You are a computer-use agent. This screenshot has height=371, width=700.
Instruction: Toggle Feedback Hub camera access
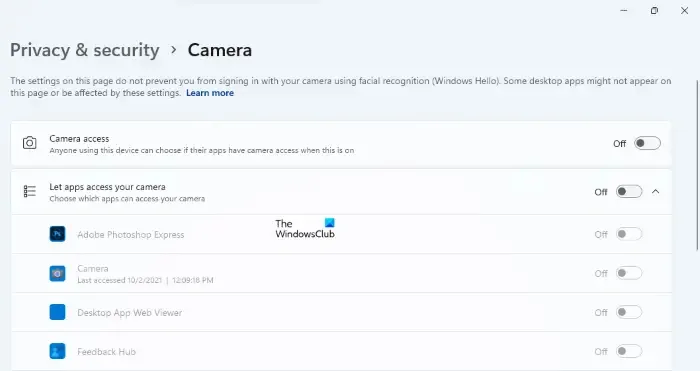tap(629, 351)
